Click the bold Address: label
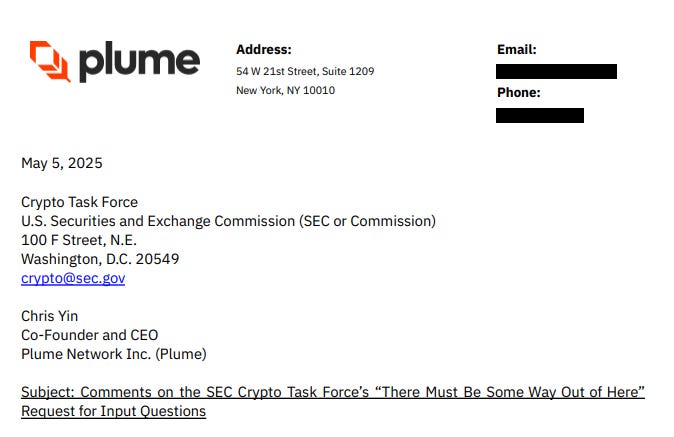 coord(264,49)
